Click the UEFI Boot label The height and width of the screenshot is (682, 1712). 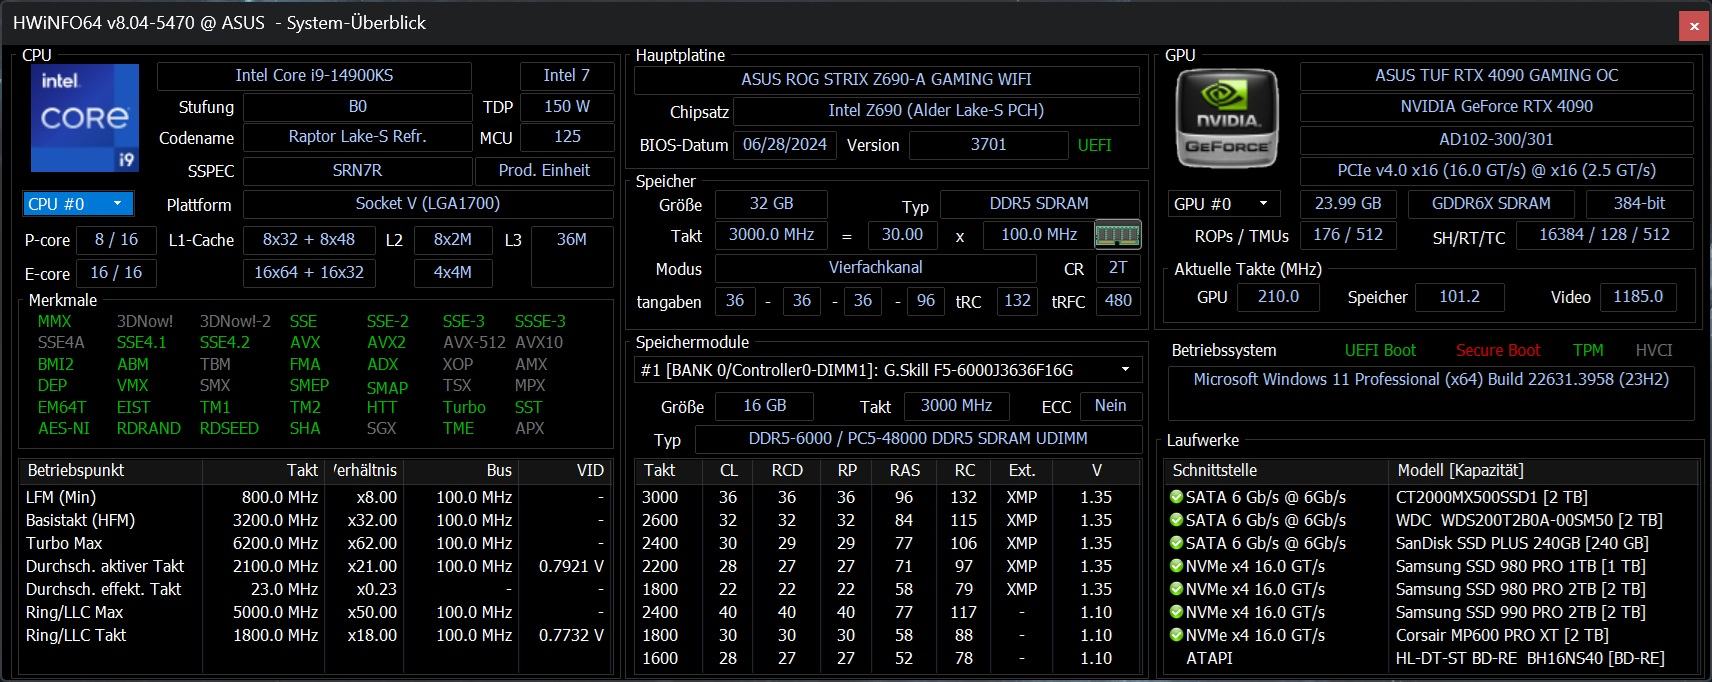[x=1380, y=351]
